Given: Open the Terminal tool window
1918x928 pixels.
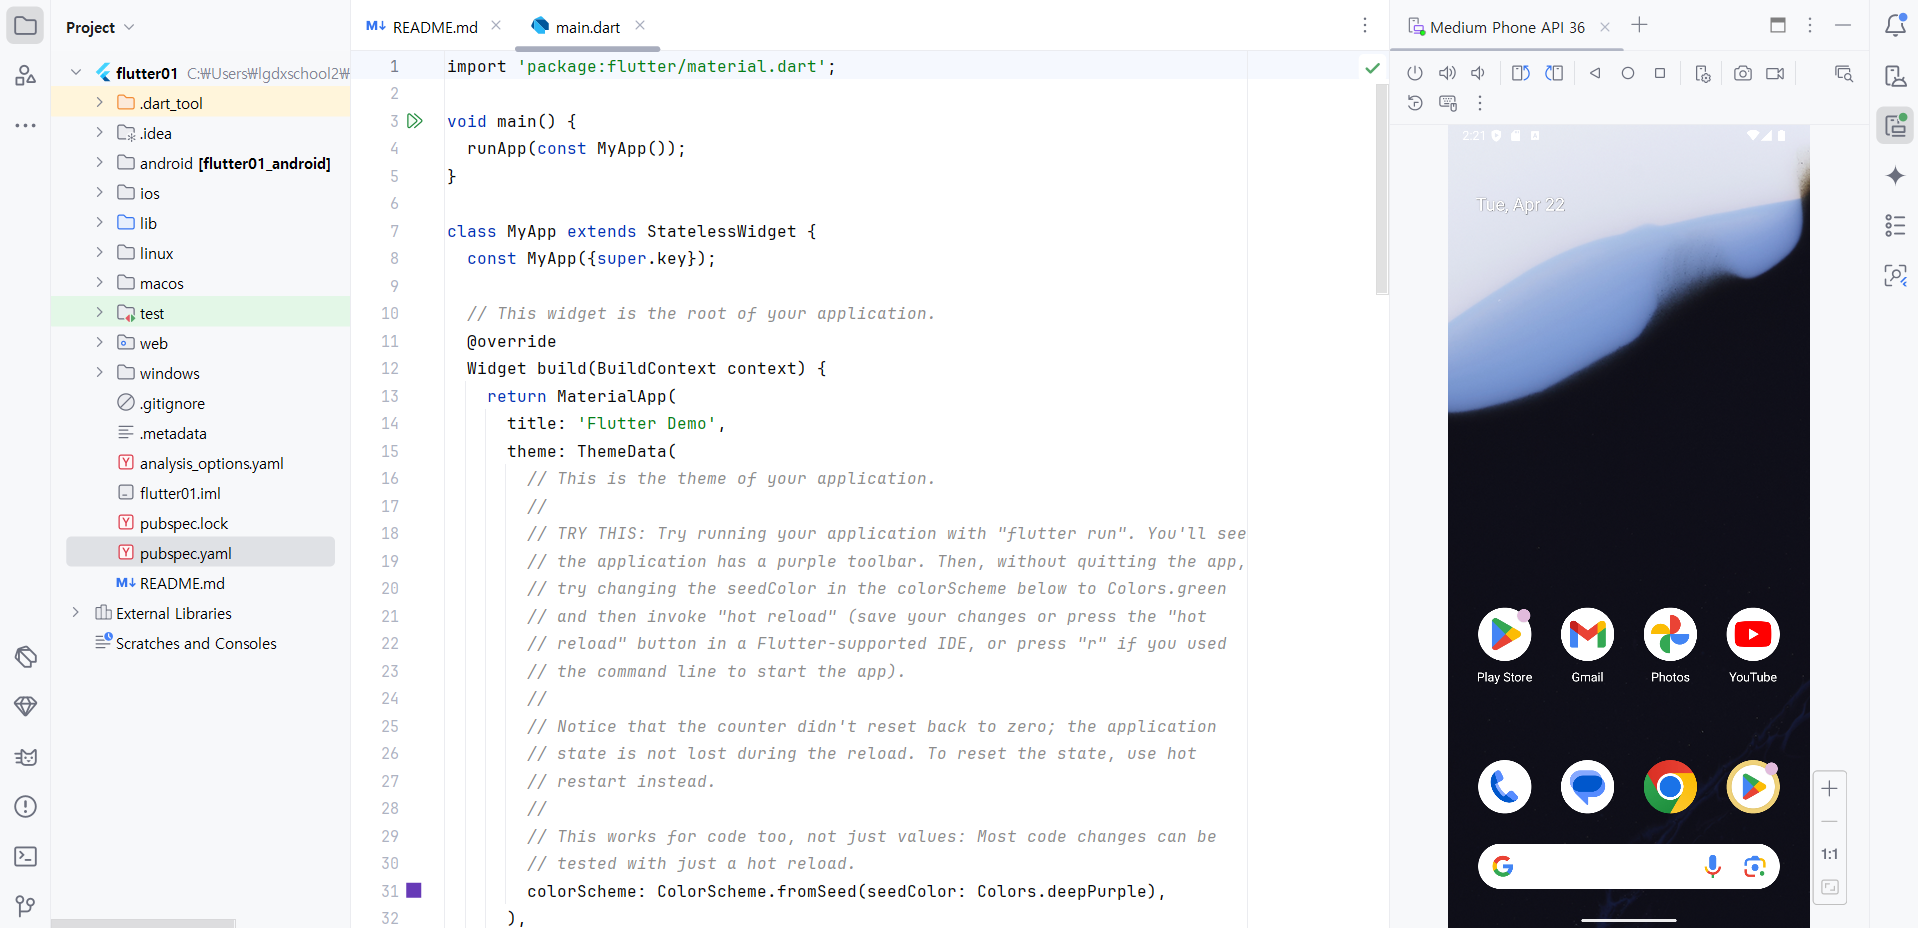Looking at the screenshot, I should 26,856.
